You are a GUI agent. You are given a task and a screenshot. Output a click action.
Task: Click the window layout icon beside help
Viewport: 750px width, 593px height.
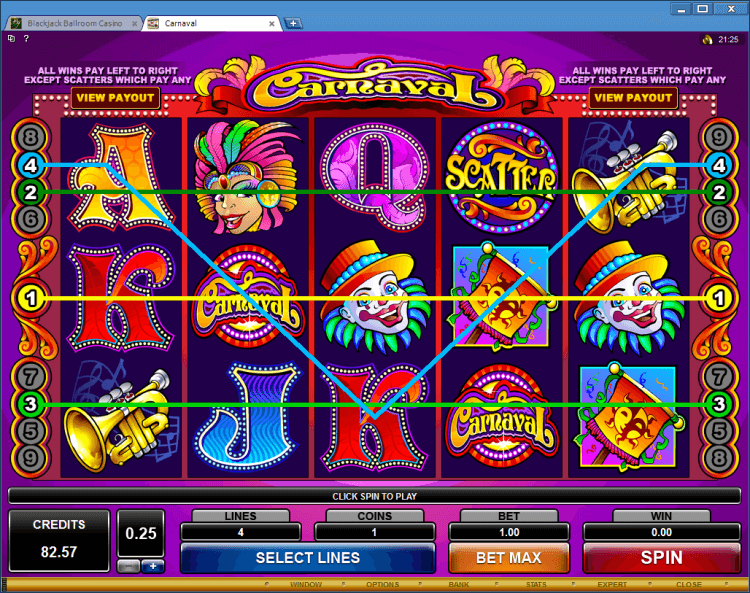pyautogui.click(x=11, y=38)
